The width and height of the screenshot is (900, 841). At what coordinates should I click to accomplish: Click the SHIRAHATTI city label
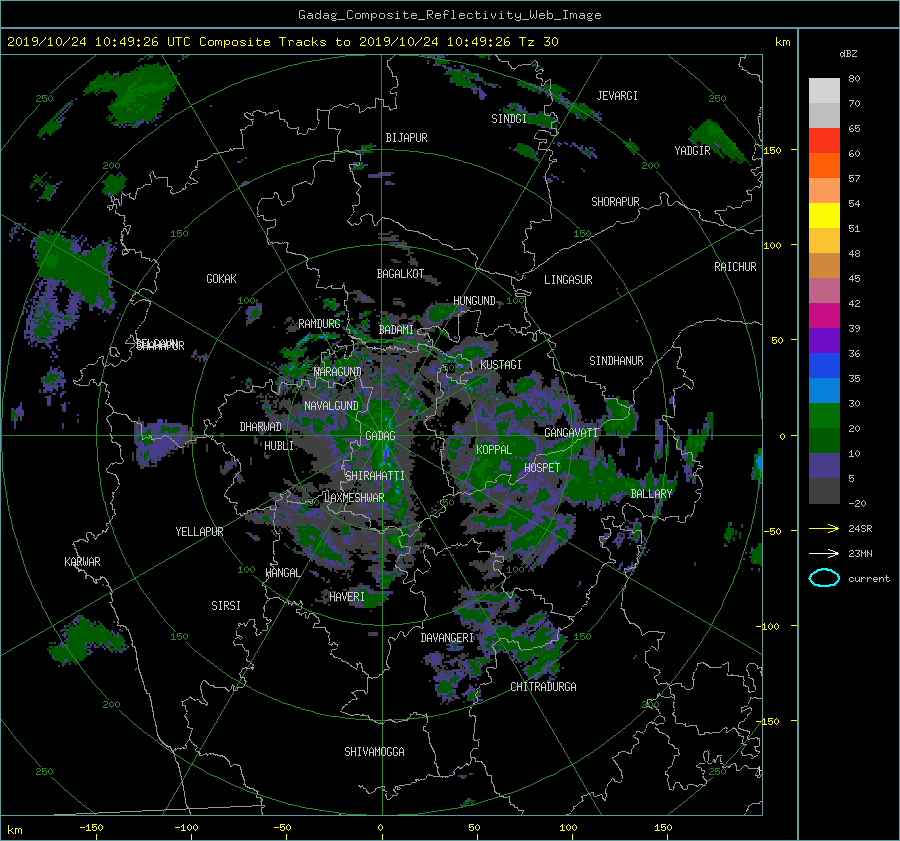(375, 476)
